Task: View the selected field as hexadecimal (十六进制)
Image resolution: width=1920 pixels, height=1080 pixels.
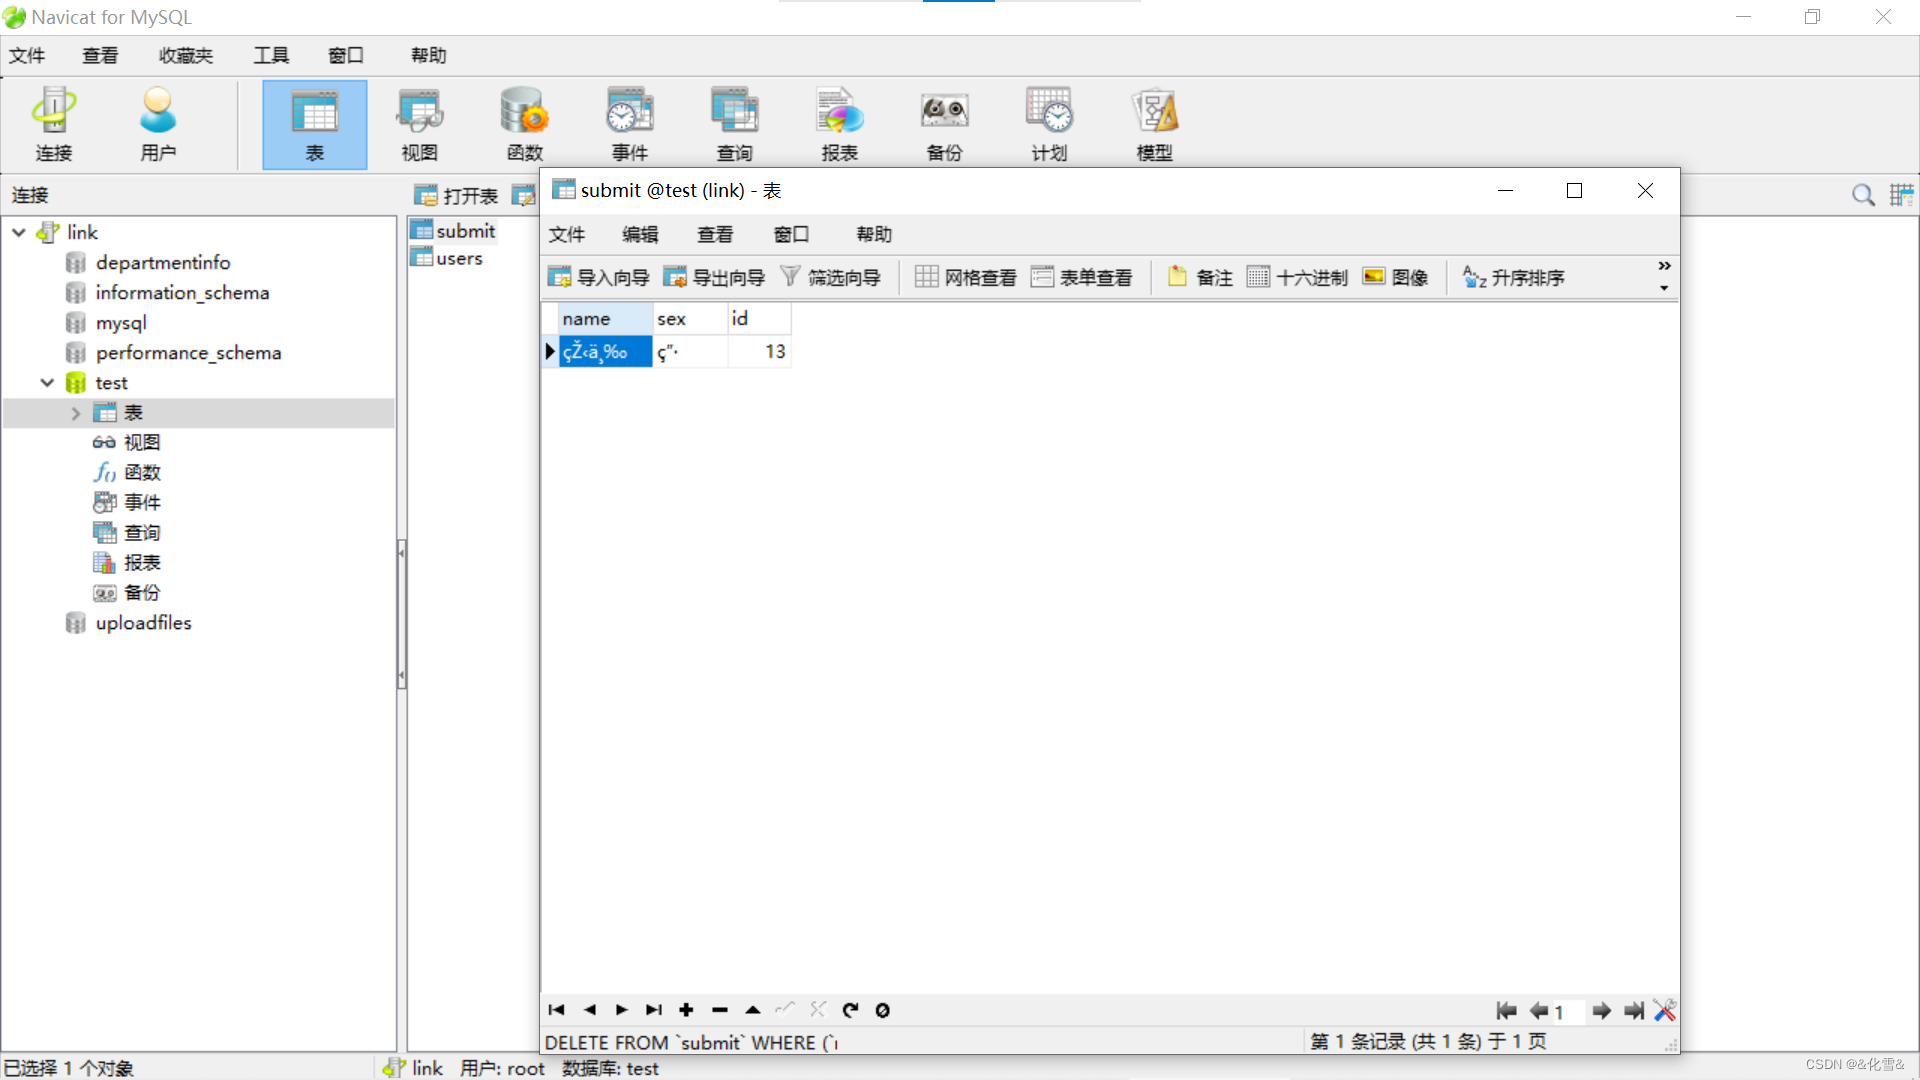Action: click(x=1297, y=277)
